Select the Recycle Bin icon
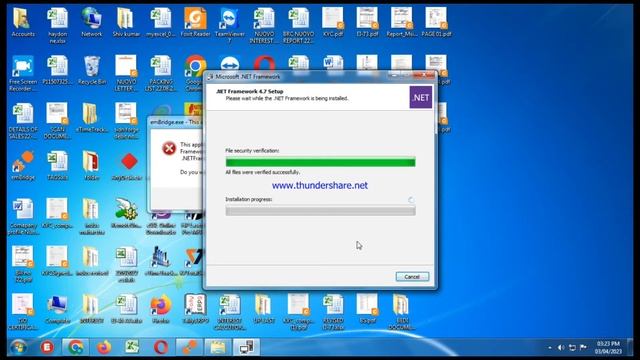The image size is (640, 360). point(92,71)
